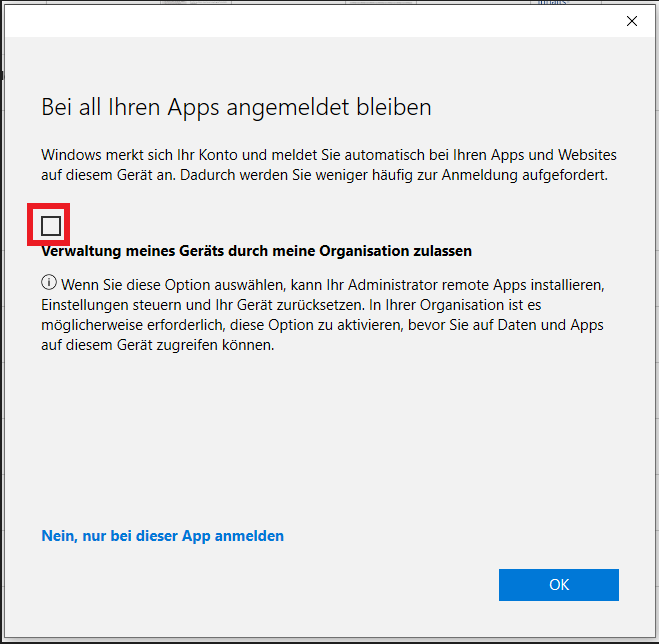Click the white title bar of the dialog
The image size is (659, 644).
[x=300, y=20]
